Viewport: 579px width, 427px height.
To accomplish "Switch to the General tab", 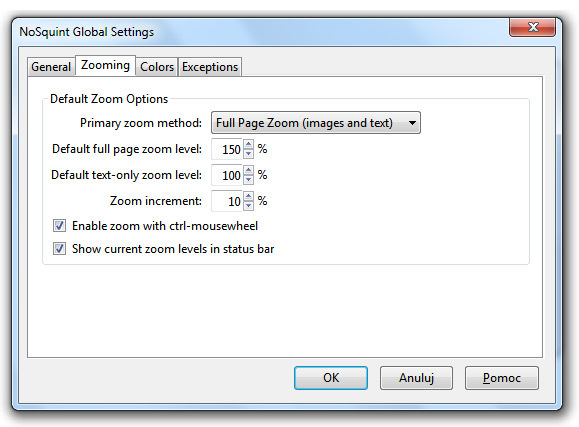I will pyautogui.click(x=51, y=67).
